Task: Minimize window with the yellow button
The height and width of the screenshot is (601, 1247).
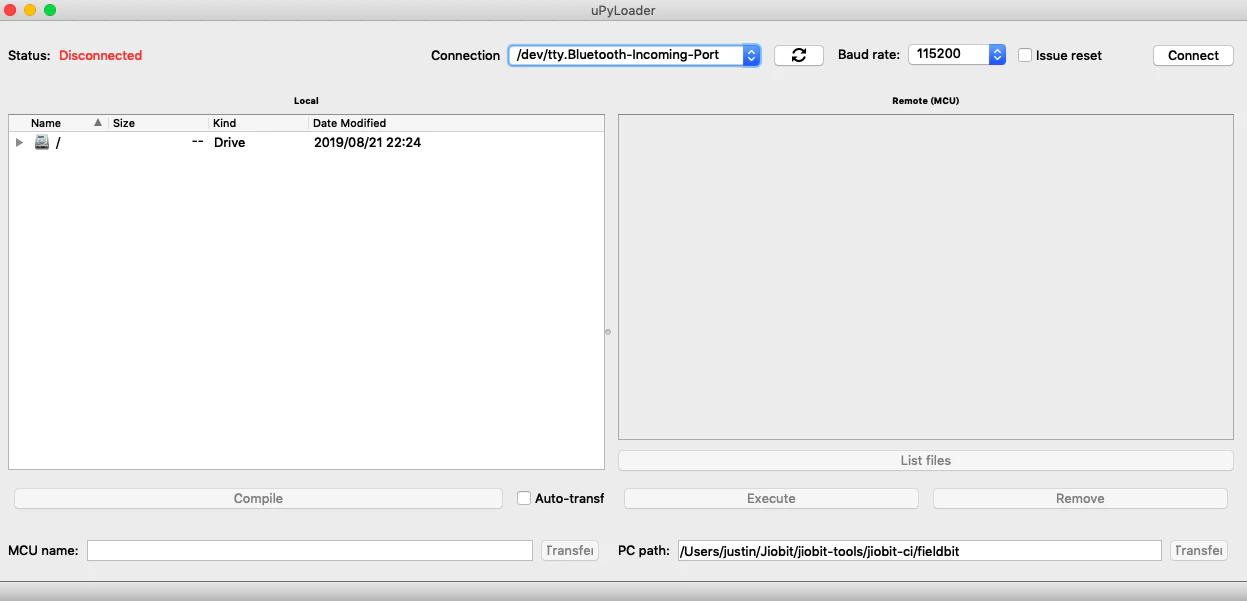Action: tap(30, 10)
